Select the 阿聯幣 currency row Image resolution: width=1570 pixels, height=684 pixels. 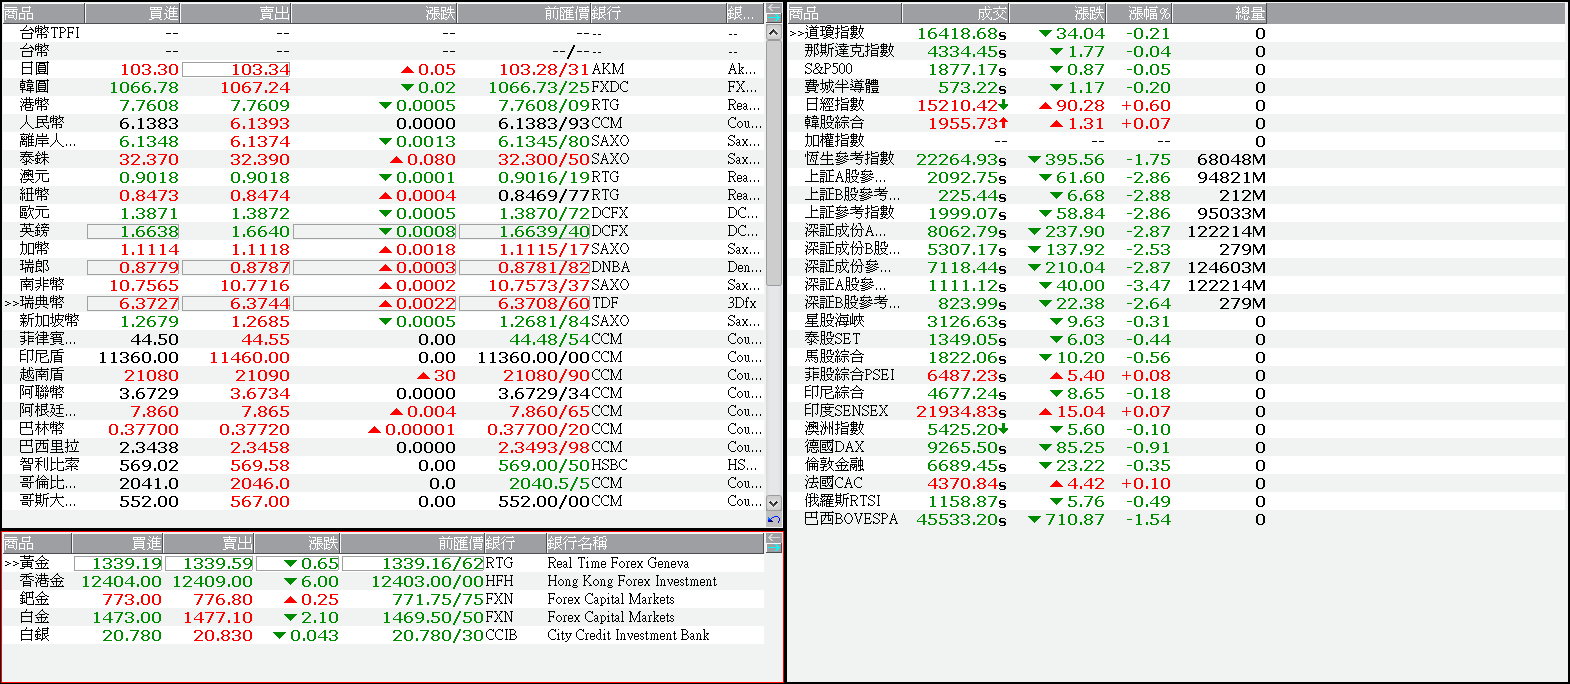(x=383, y=393)
